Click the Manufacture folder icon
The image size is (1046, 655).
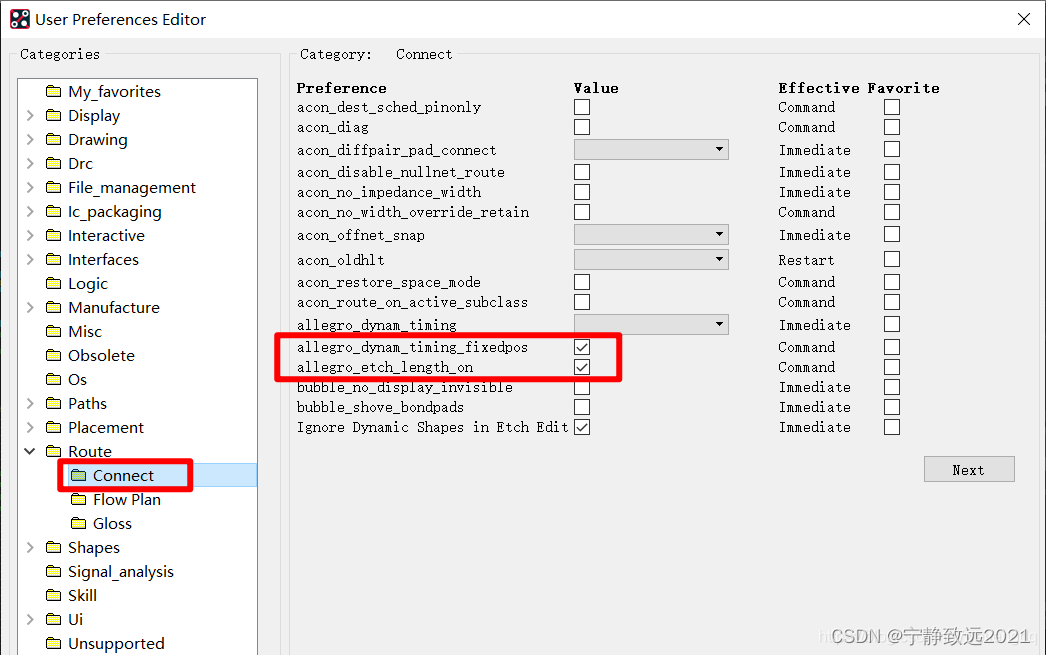click(53, 307)
